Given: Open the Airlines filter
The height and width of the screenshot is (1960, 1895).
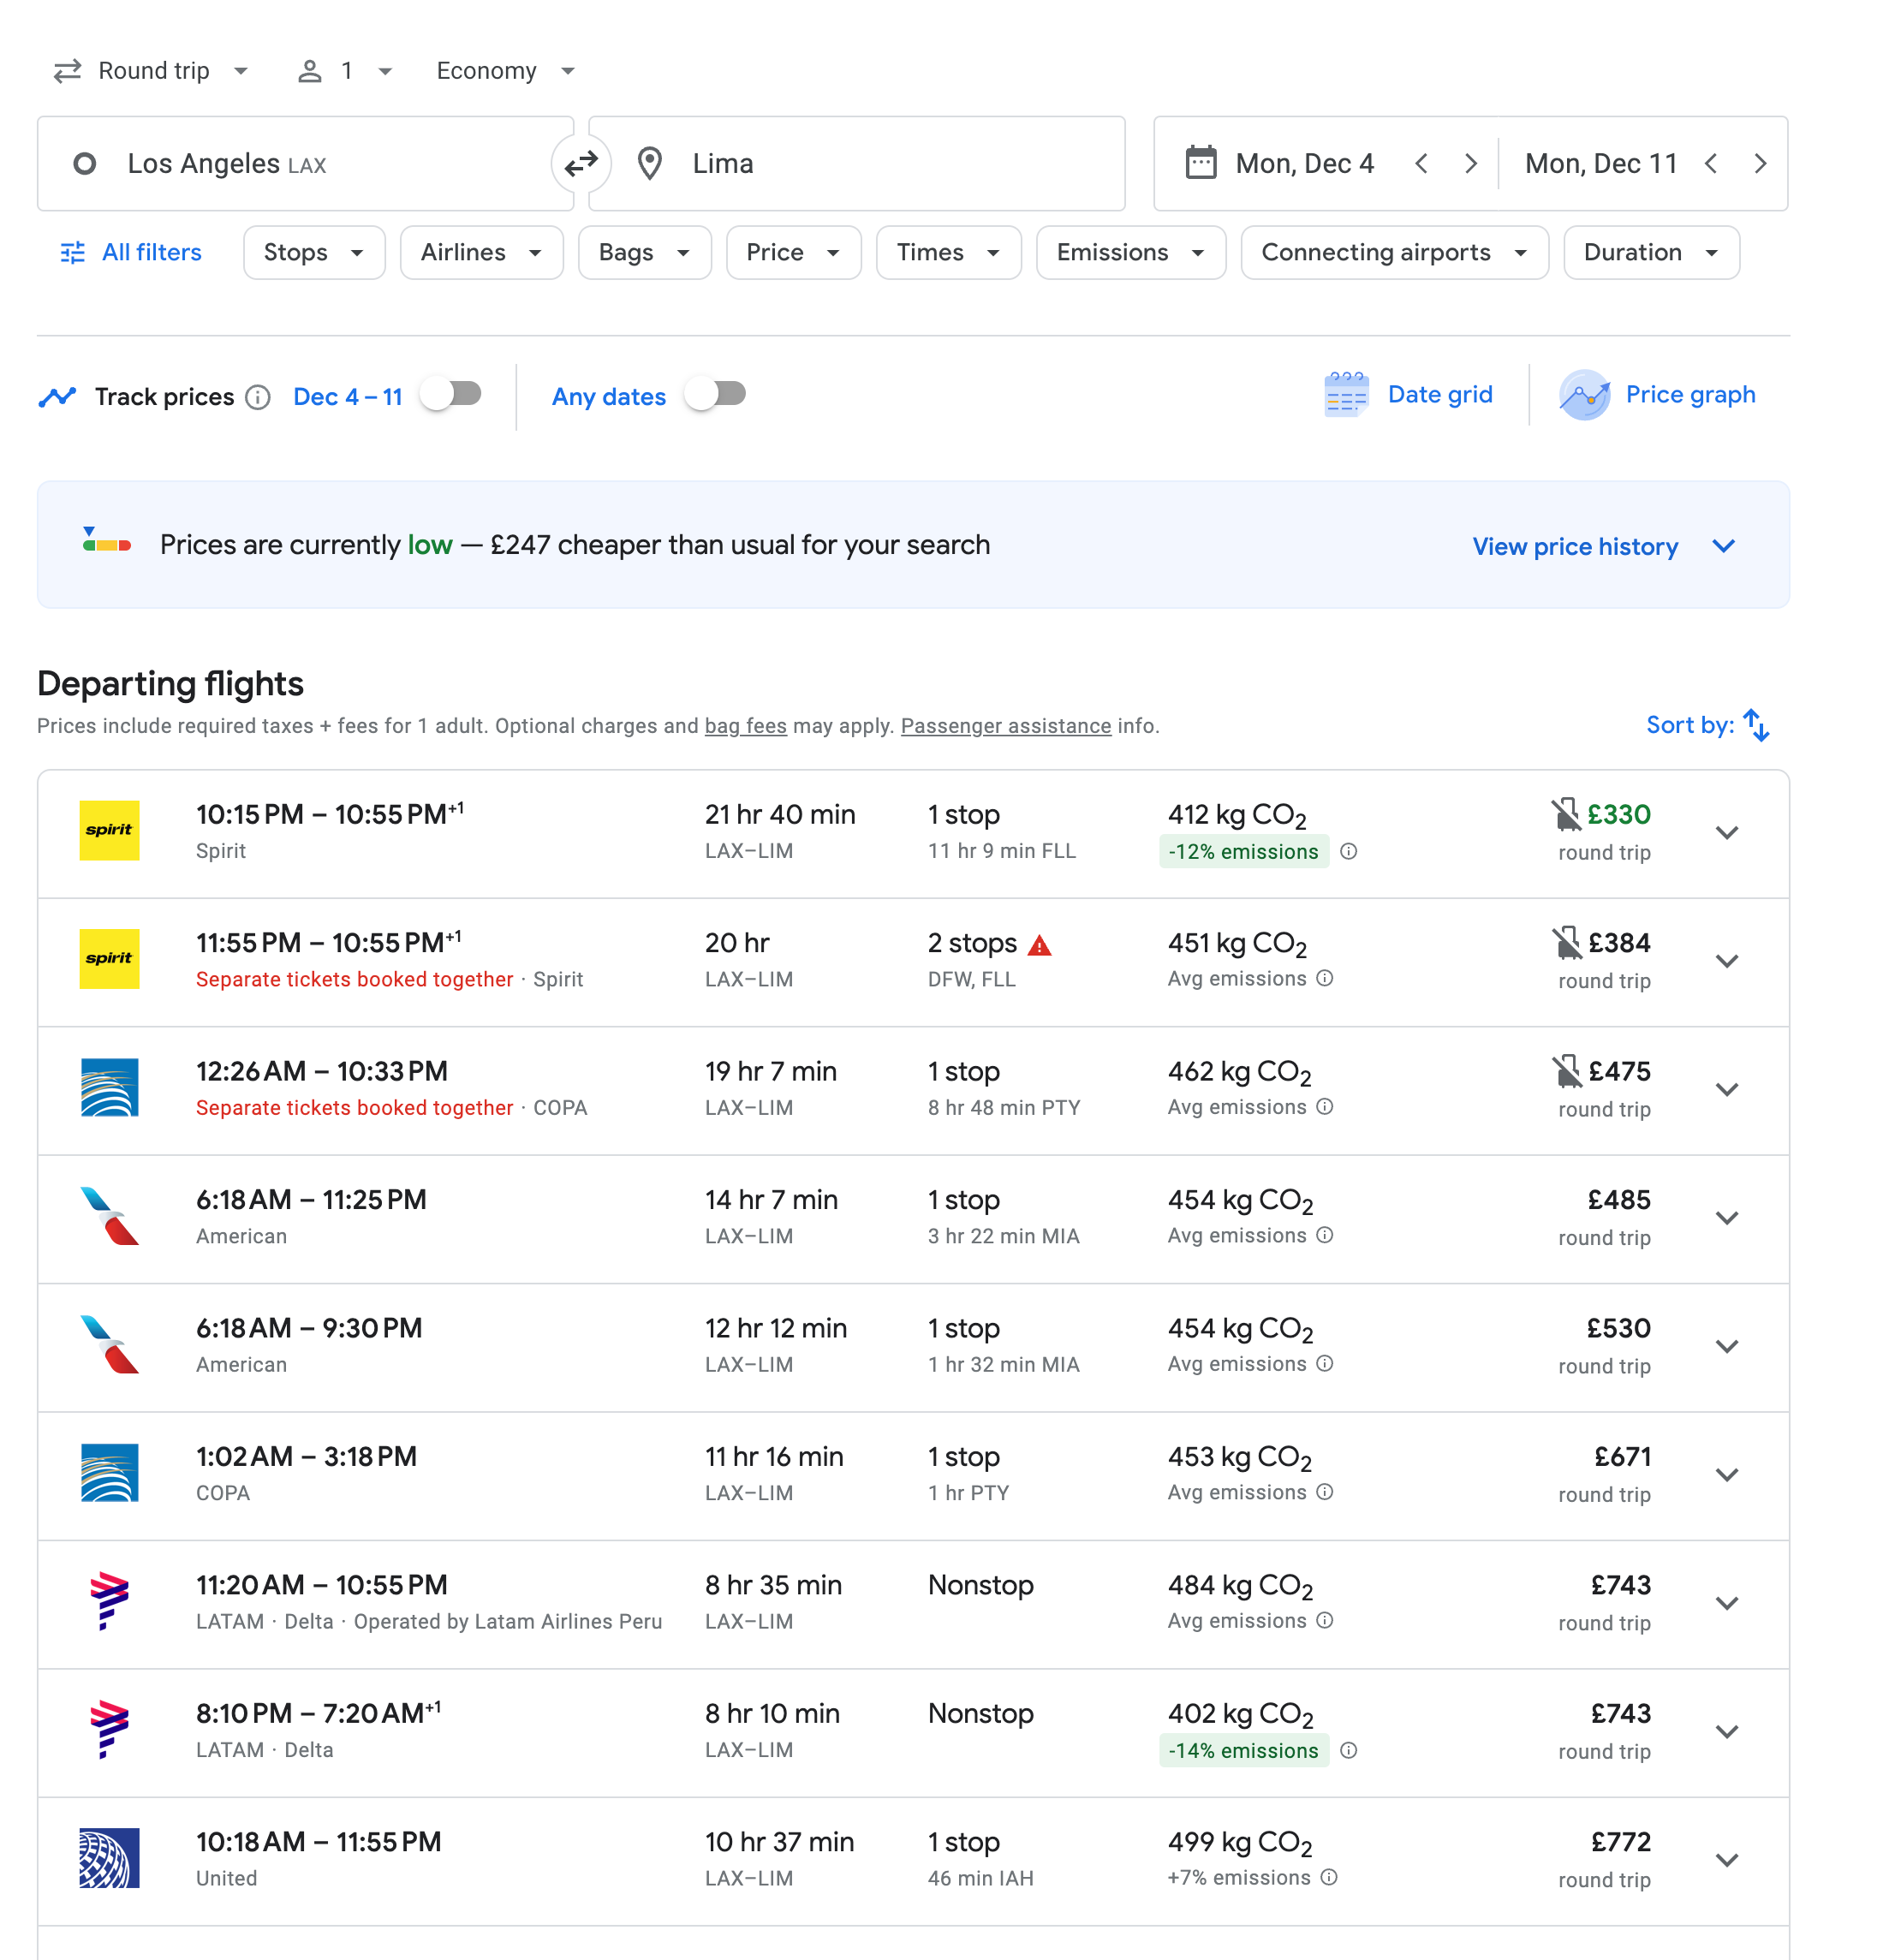Looking at the screenshot, I should tap(481, 253).
